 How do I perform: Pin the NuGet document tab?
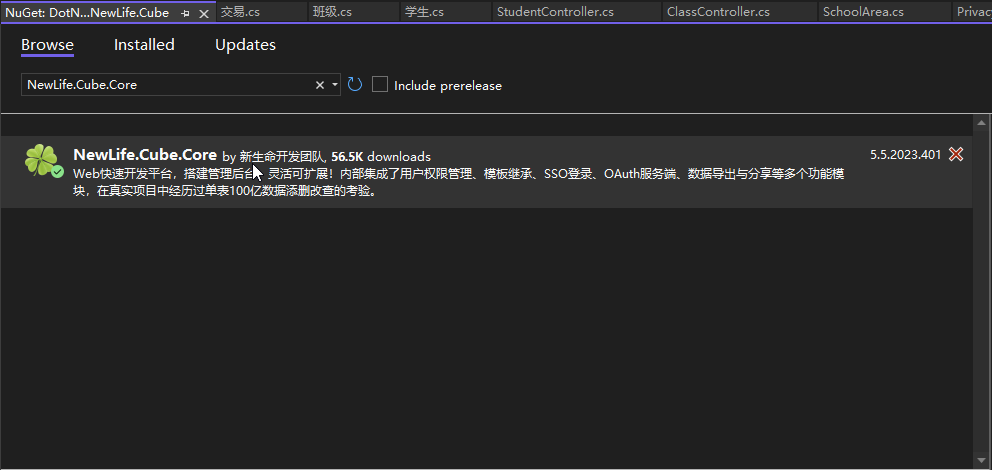186,13
